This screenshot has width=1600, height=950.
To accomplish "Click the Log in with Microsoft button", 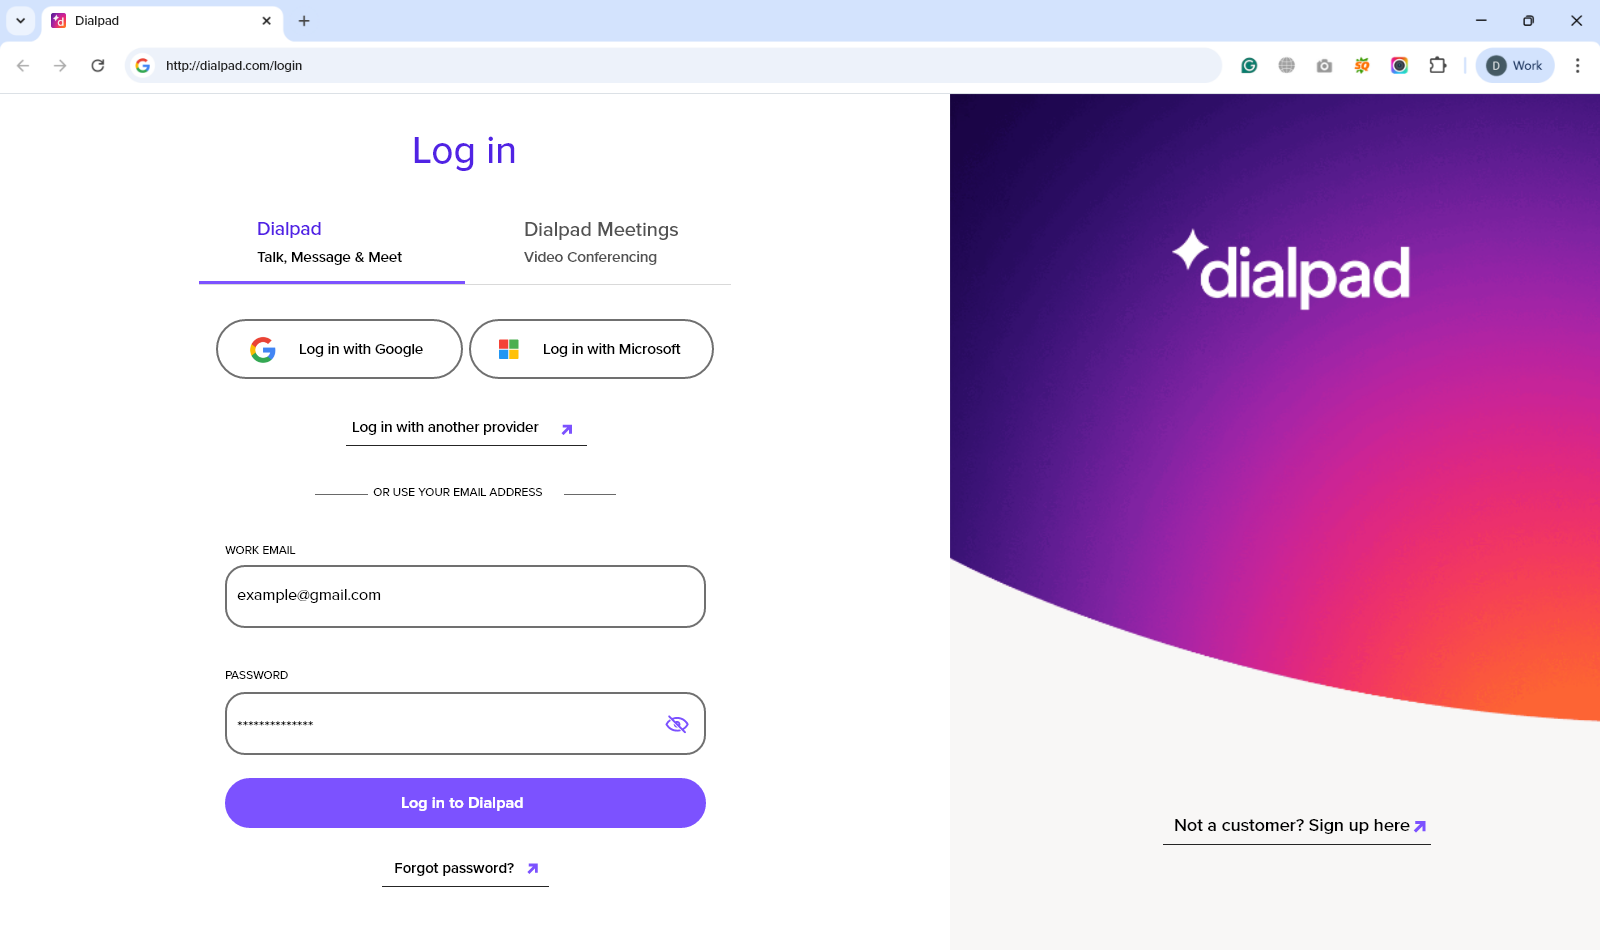I will tap(591, 349).
